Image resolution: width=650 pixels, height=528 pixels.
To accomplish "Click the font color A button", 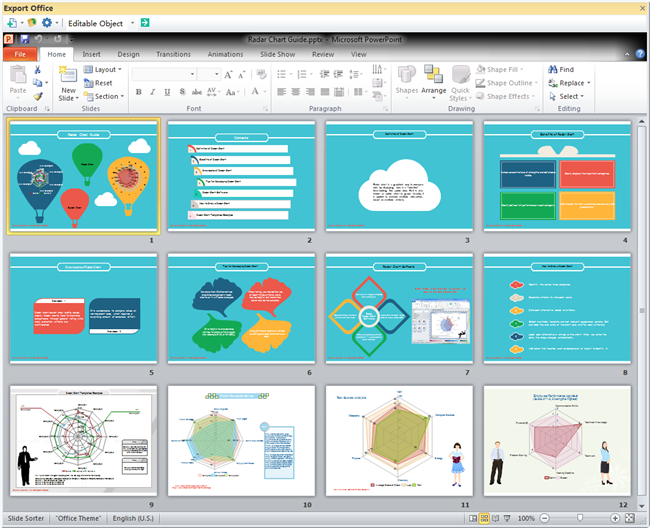I will 255,92.
